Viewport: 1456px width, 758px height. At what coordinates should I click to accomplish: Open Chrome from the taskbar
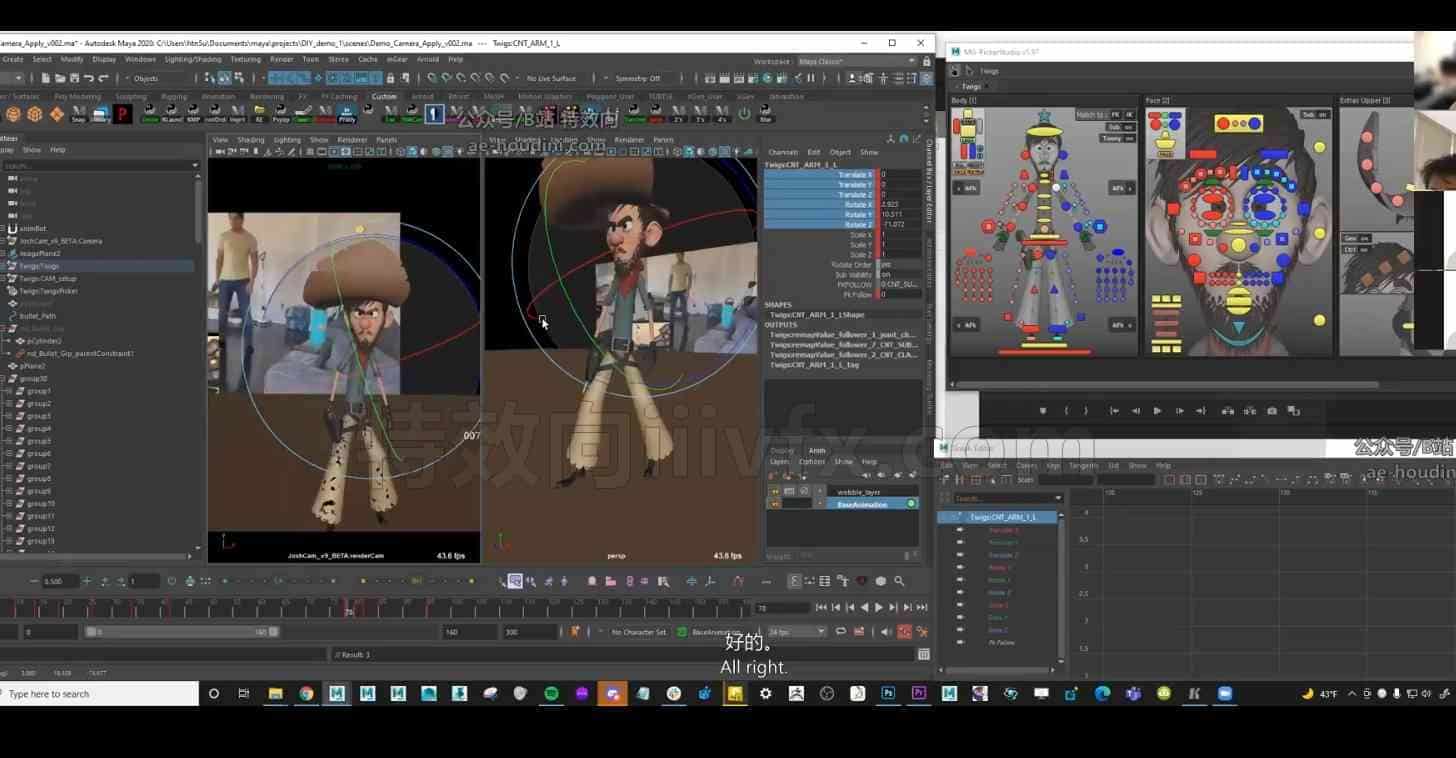pos(306,693)
